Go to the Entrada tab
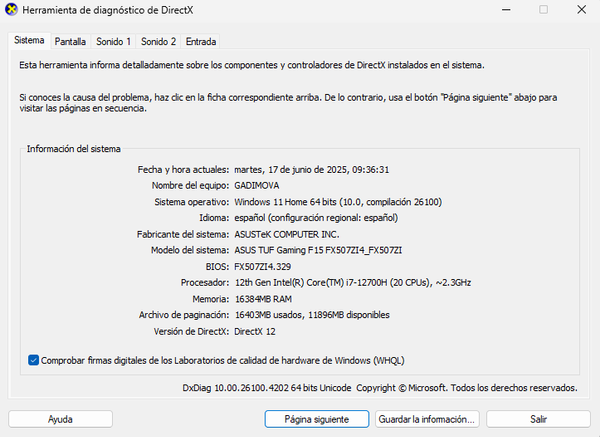 201,41
